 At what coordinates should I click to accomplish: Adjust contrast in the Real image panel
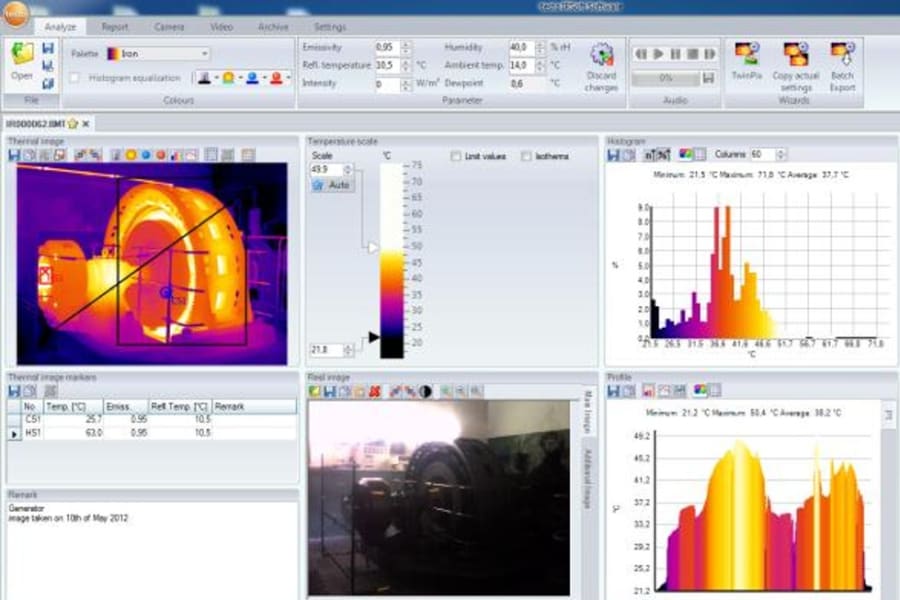(x=425, y=392)
